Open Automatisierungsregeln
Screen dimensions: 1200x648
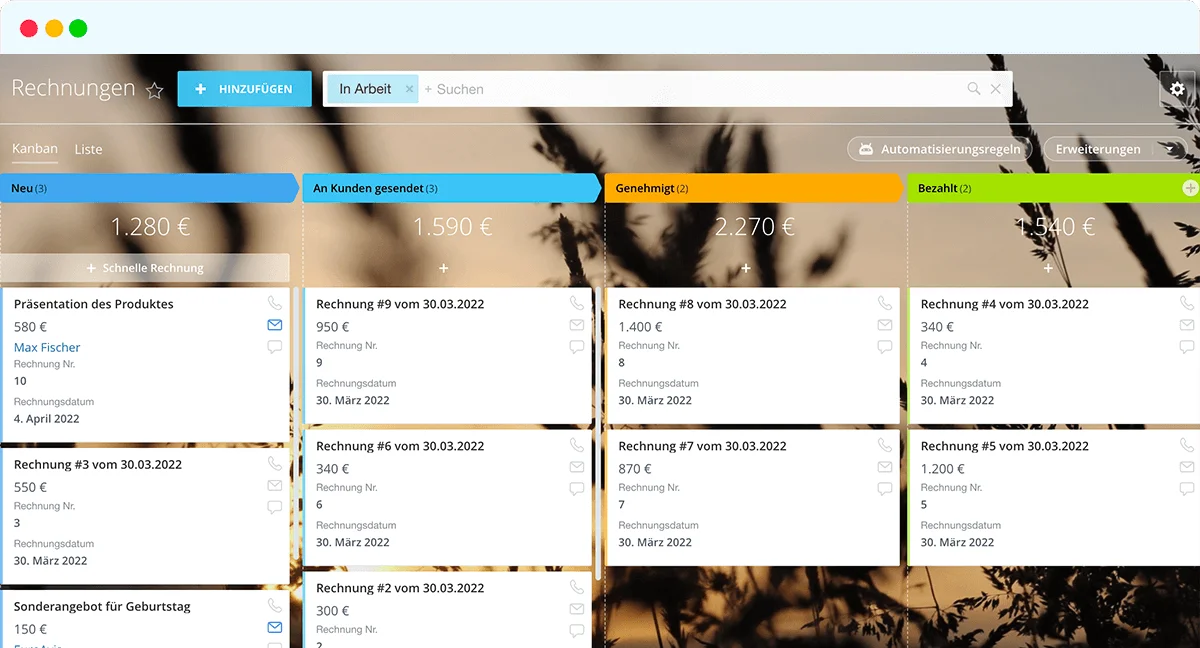(x=940, y=149)
